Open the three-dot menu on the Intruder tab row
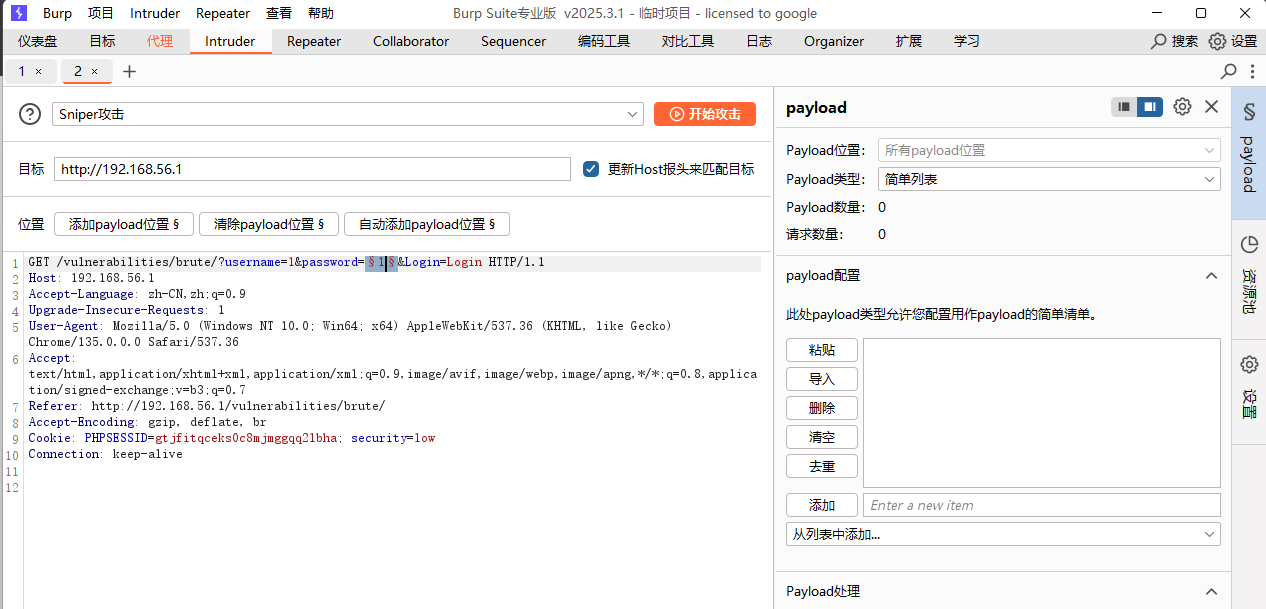This screenshot has width=1266, height=609. 1252,71
